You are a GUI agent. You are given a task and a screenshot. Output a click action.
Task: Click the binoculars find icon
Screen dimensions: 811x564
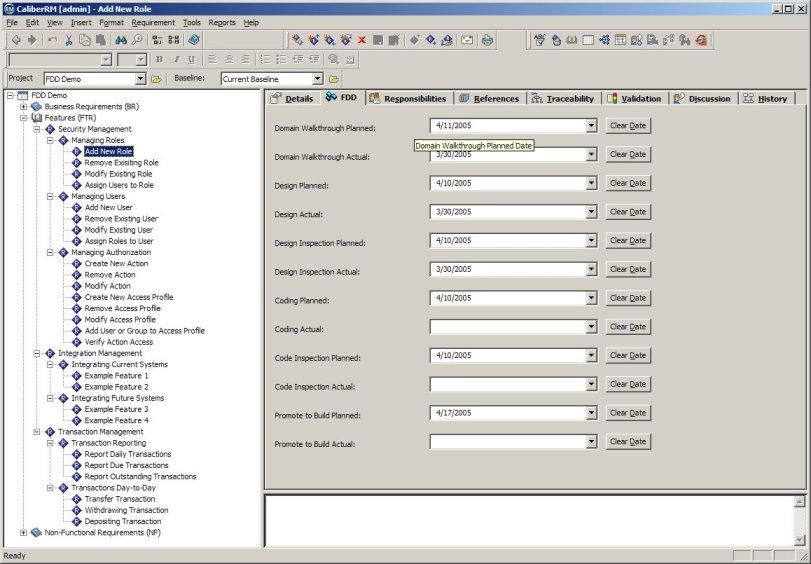tap(121, 40)
